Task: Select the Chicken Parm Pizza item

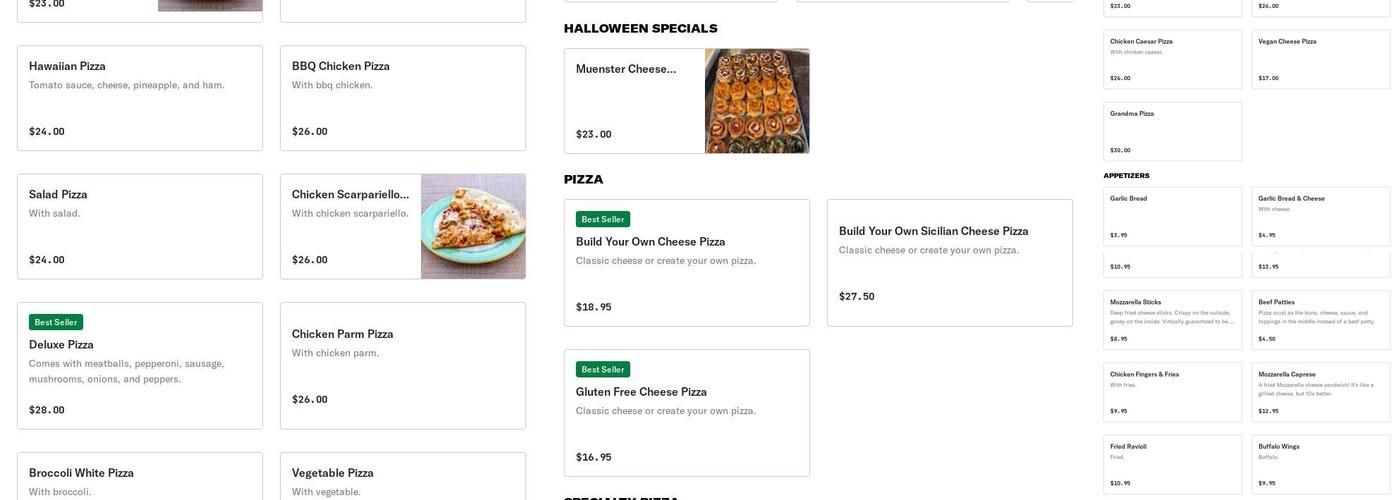Action: pyautogui.click(x=403, y=366)
